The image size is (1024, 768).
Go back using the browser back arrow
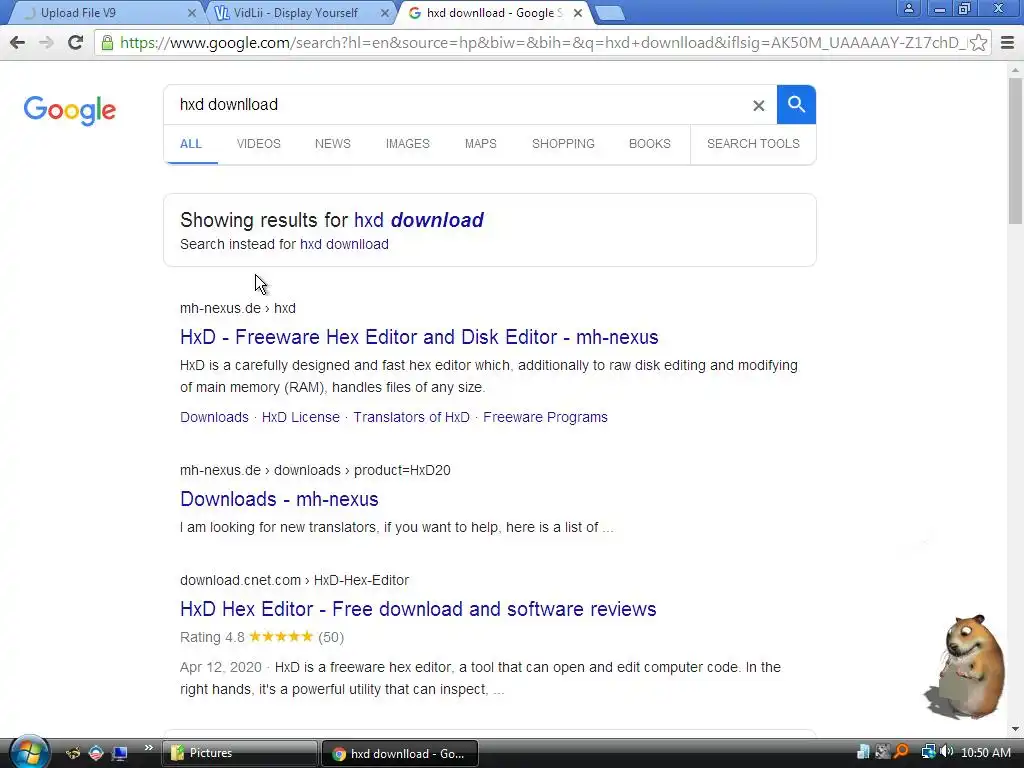coord(18,42)
